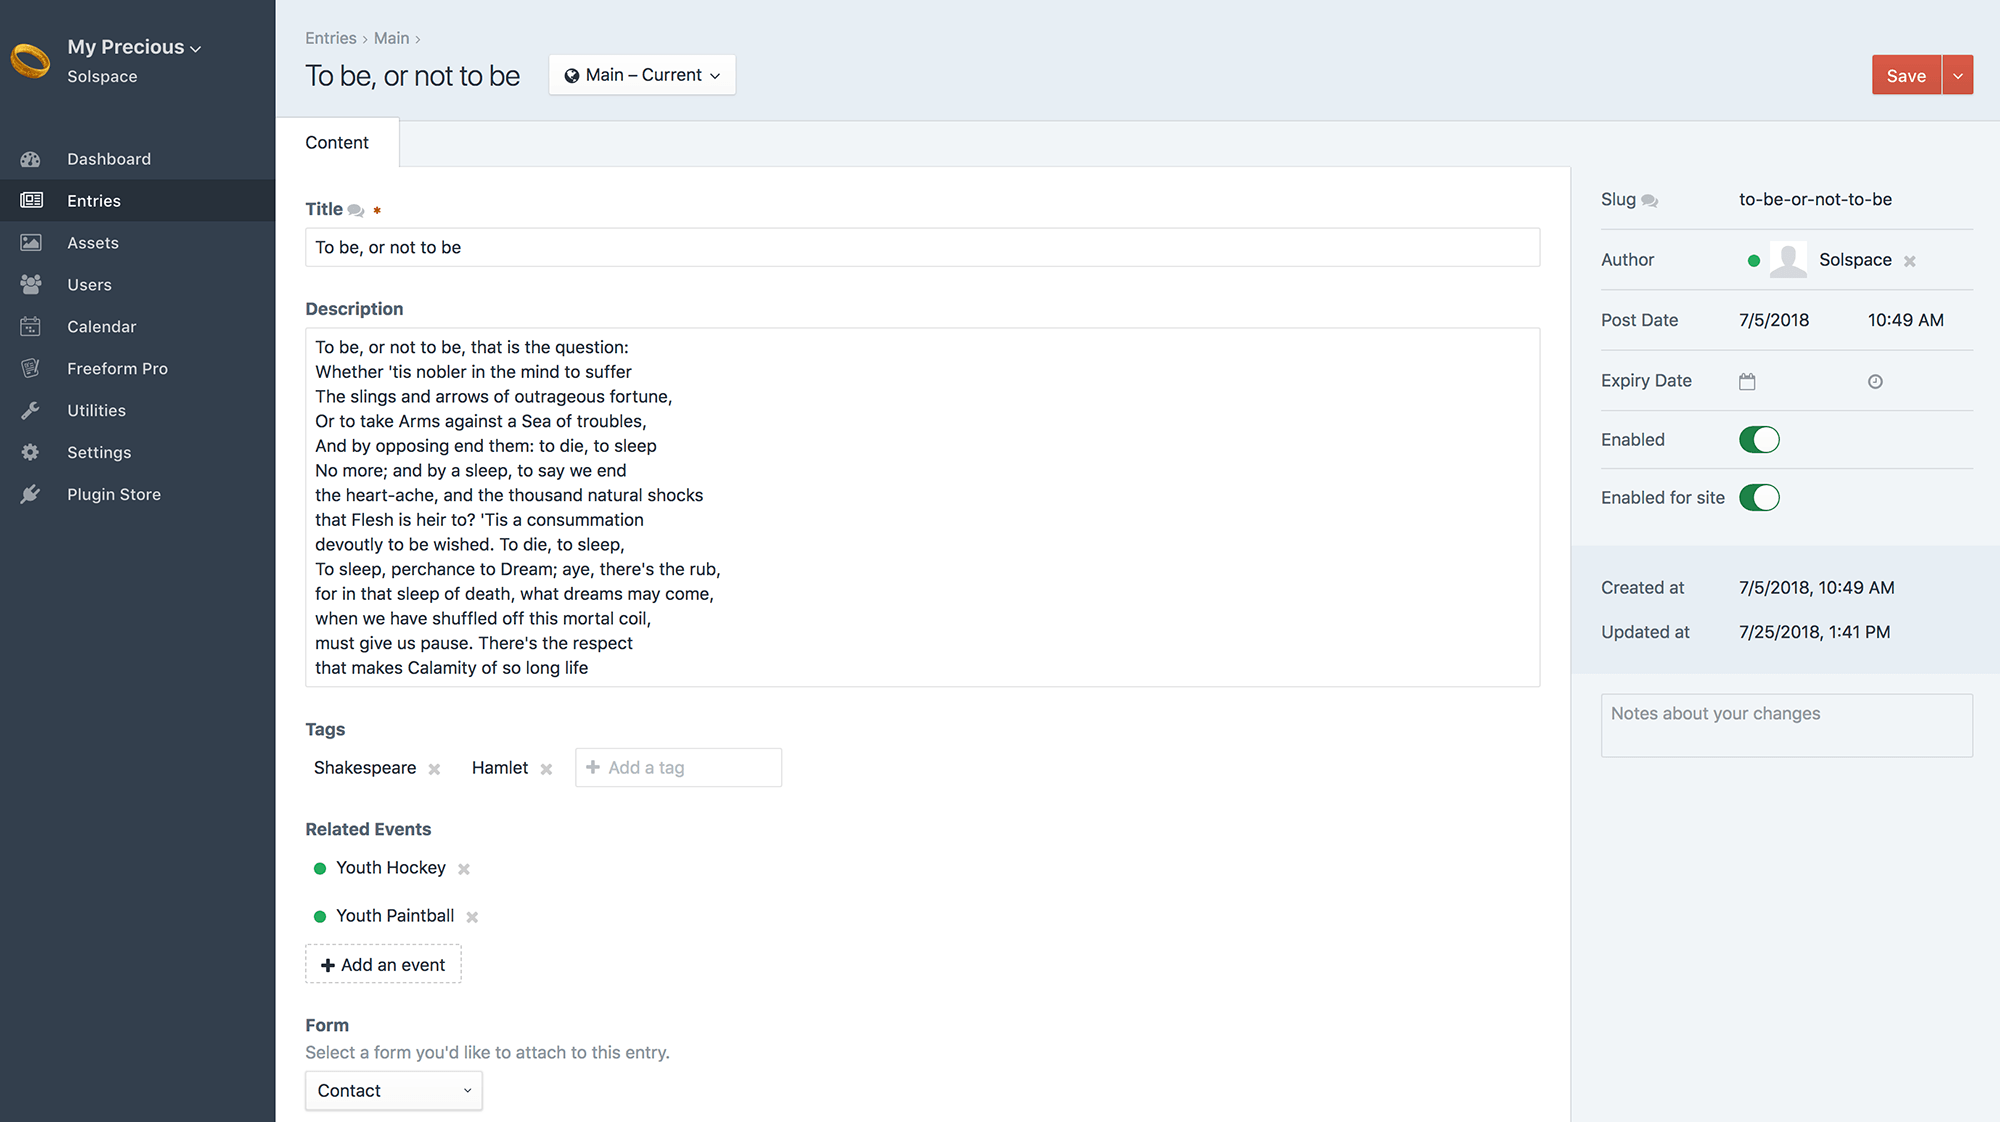
Task: Open the Save options dropdown arrow
Action: 1958,75
